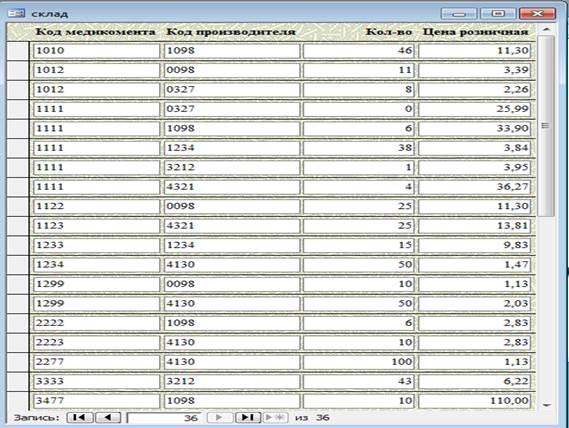Click manufacturer code 0327 in the 2,26 row

point(232,90)
